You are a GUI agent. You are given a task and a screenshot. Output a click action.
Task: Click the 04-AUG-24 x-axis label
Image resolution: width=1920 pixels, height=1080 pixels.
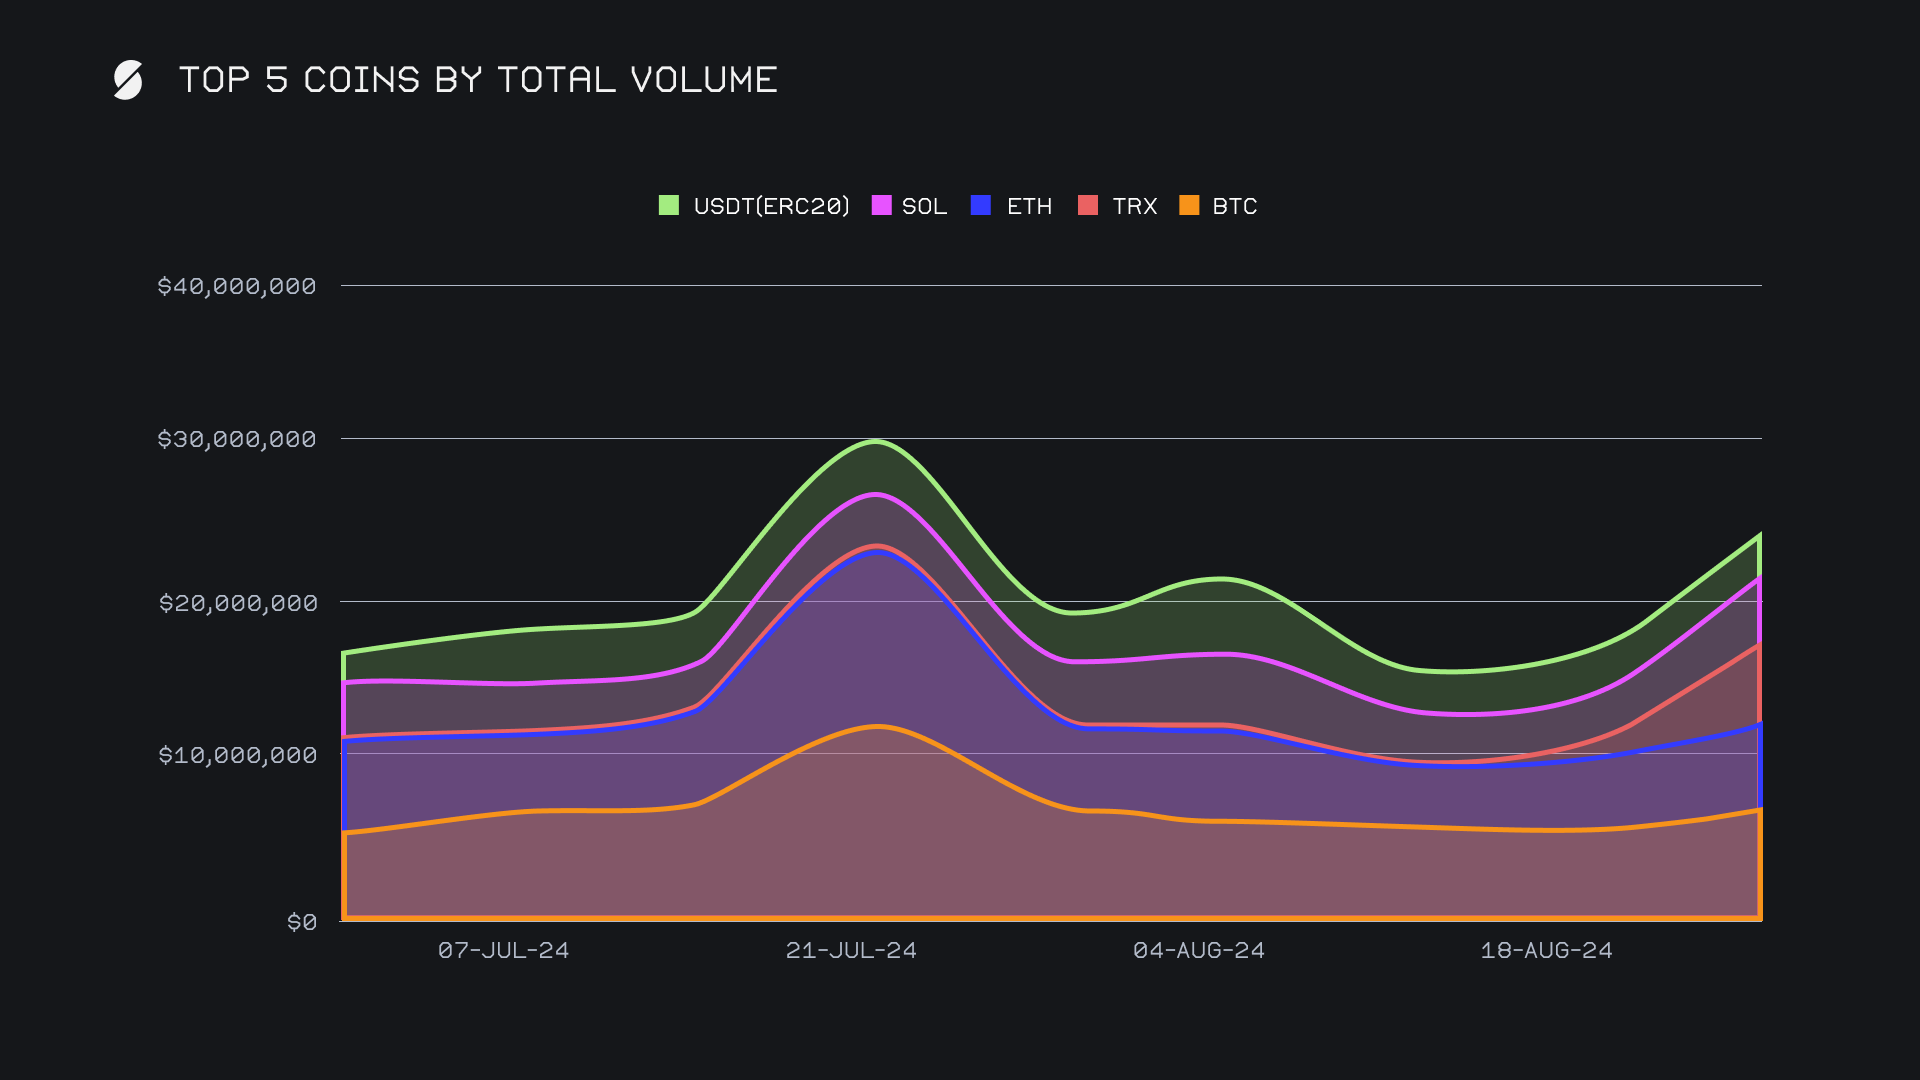click(x=1198, y=950)
